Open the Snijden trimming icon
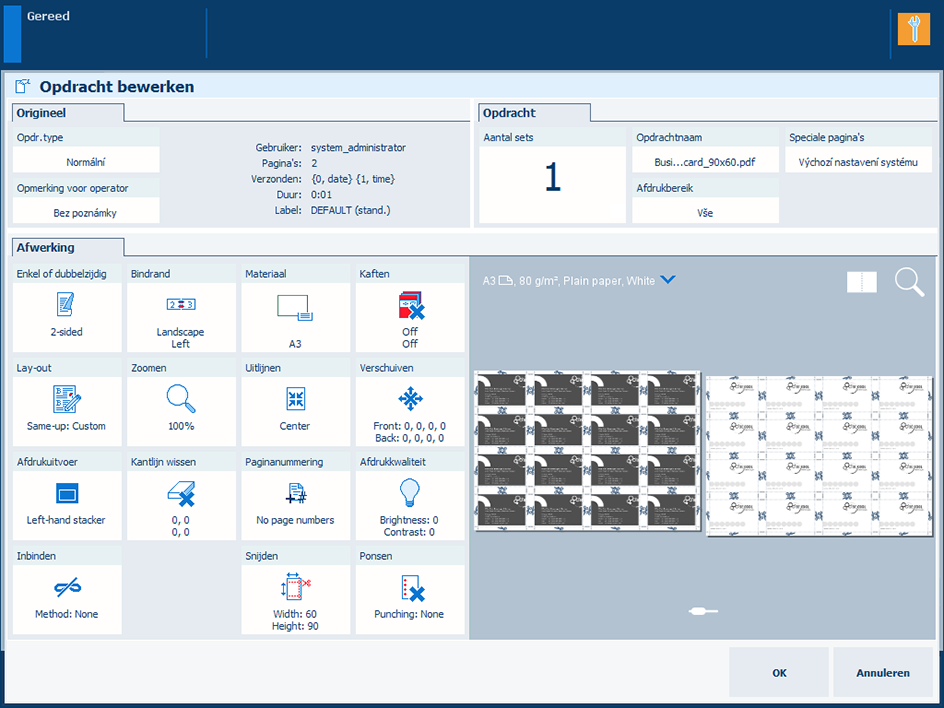 point(295,587)
